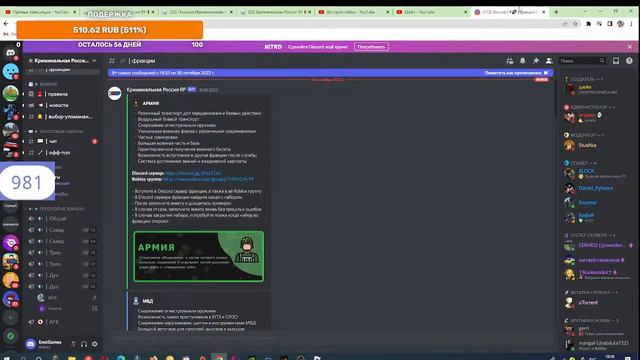
Task: Bookmark page with star icon
Action: pyautogui.click(x=576, y=24)
